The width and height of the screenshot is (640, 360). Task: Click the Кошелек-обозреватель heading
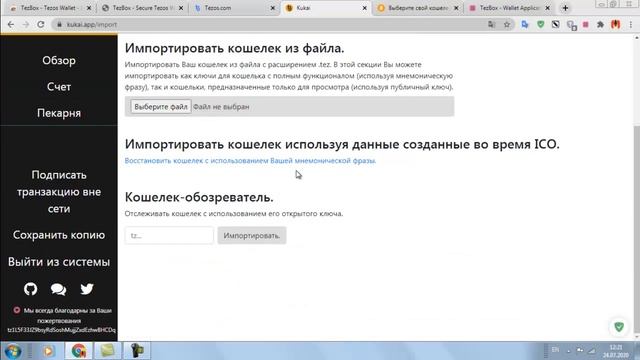(199, 197)
